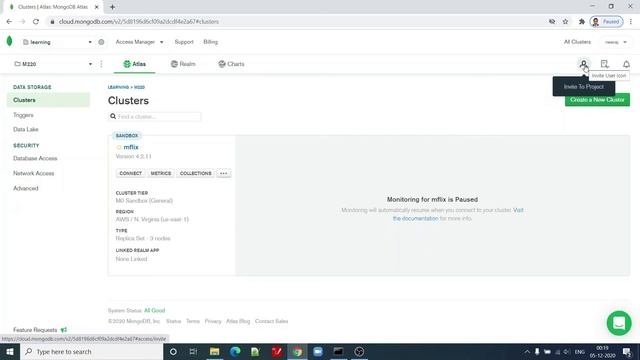640x360 pixels.
Task: Switch to the Atlas tab
Action: [x=135, y=64]
